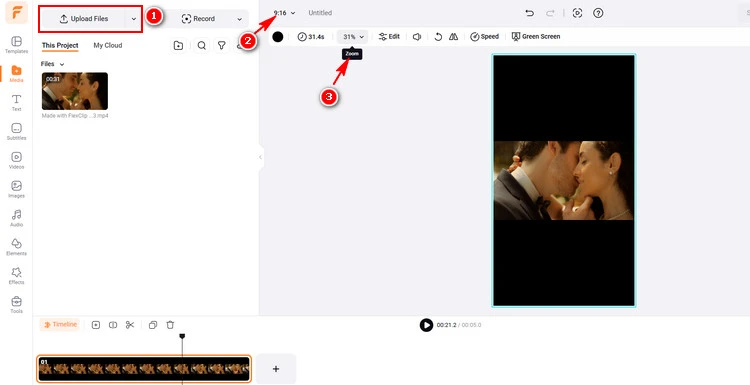
Task: Open the Media sidebar panel
Action: point(16,74)
